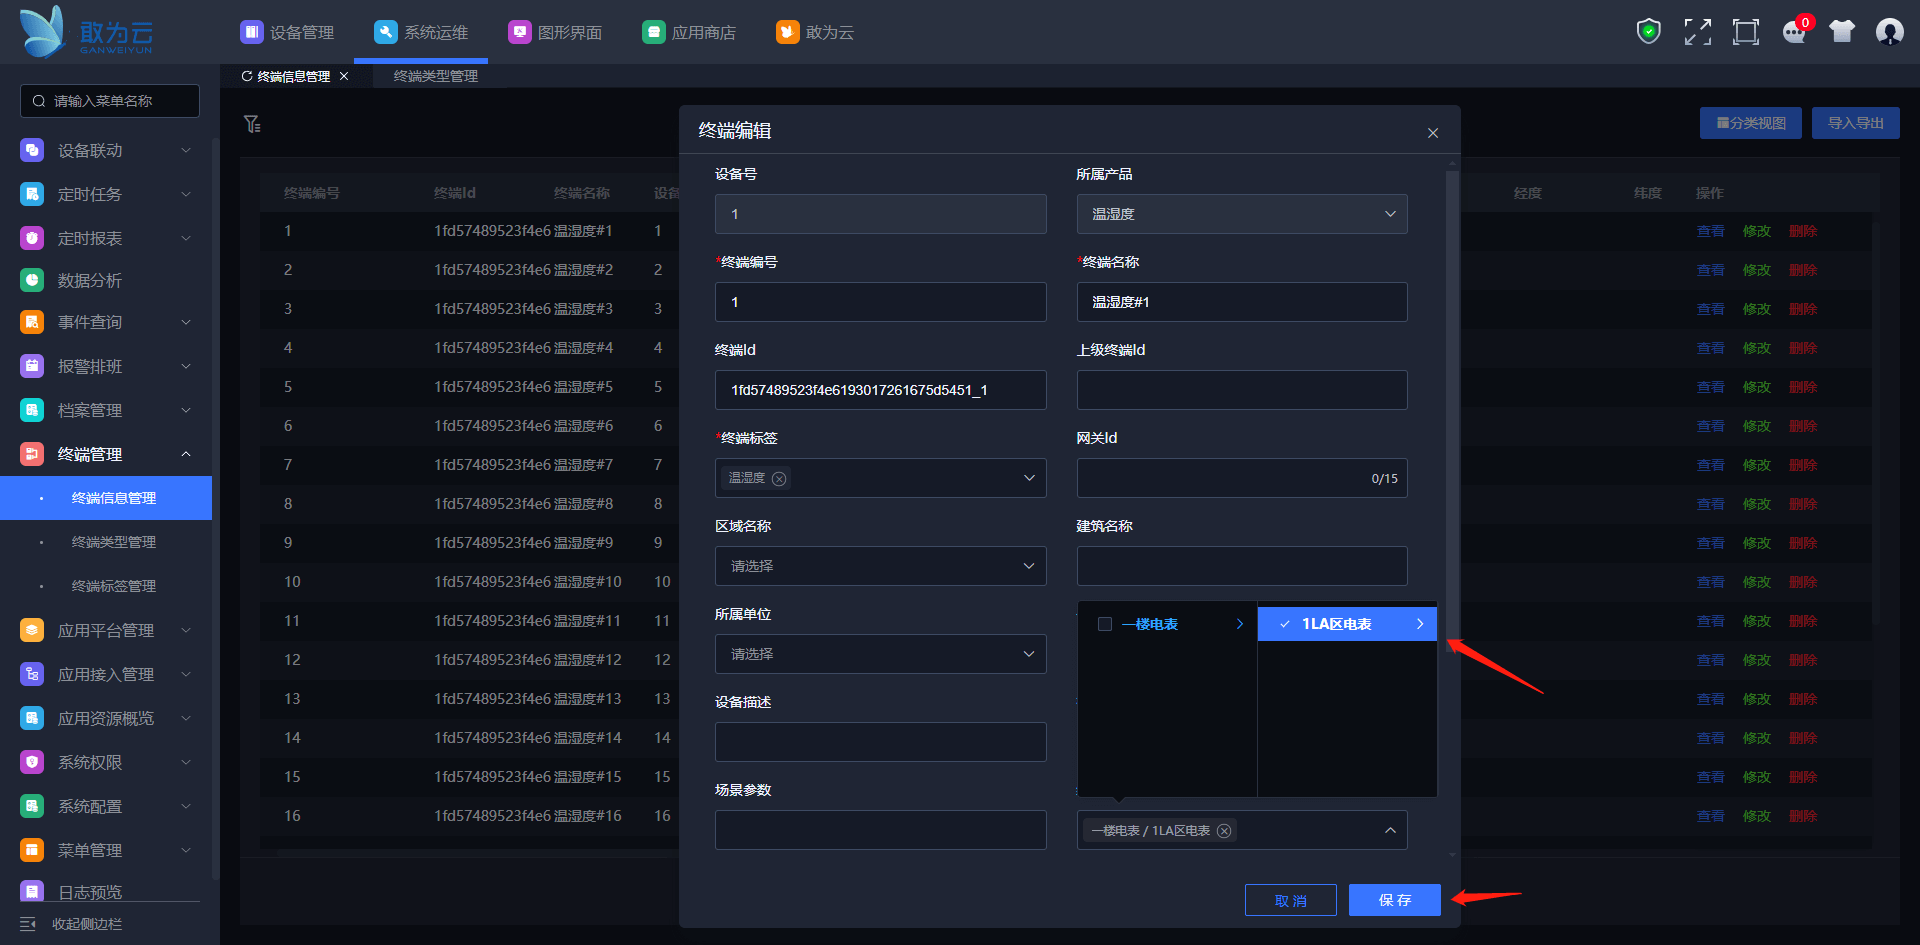Open the 区域名称 dropdown
The width and height of the screenshot is (1920, 945).
tap(880, 566)
